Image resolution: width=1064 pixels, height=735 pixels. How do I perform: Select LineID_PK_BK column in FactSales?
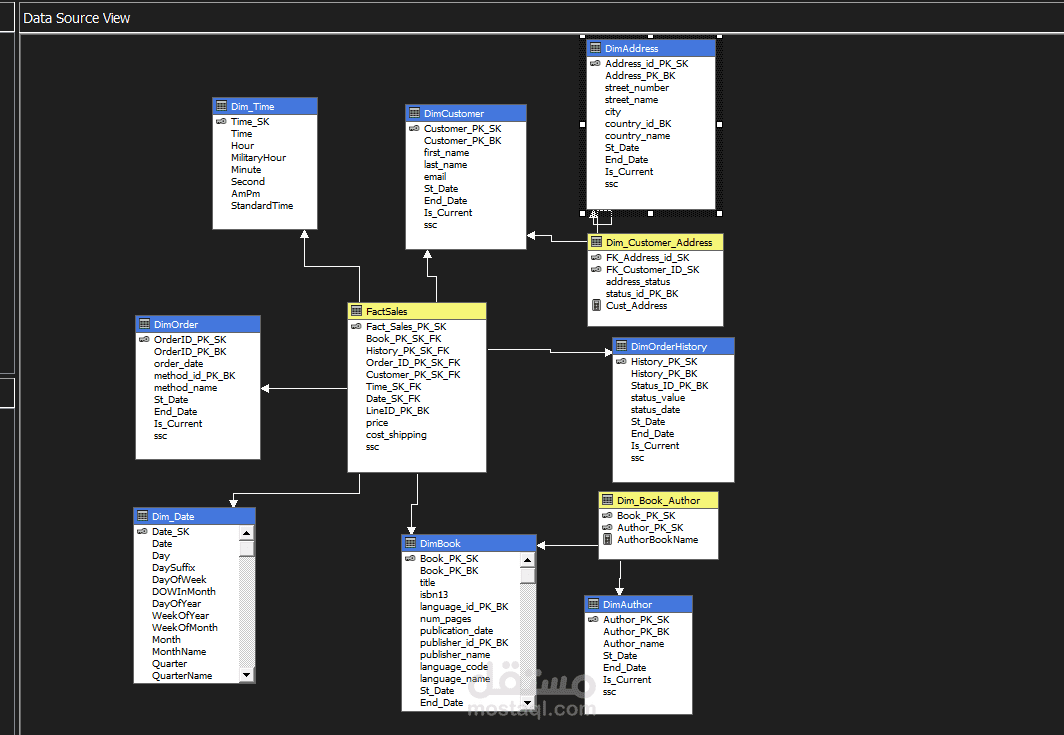coord(398,411)
